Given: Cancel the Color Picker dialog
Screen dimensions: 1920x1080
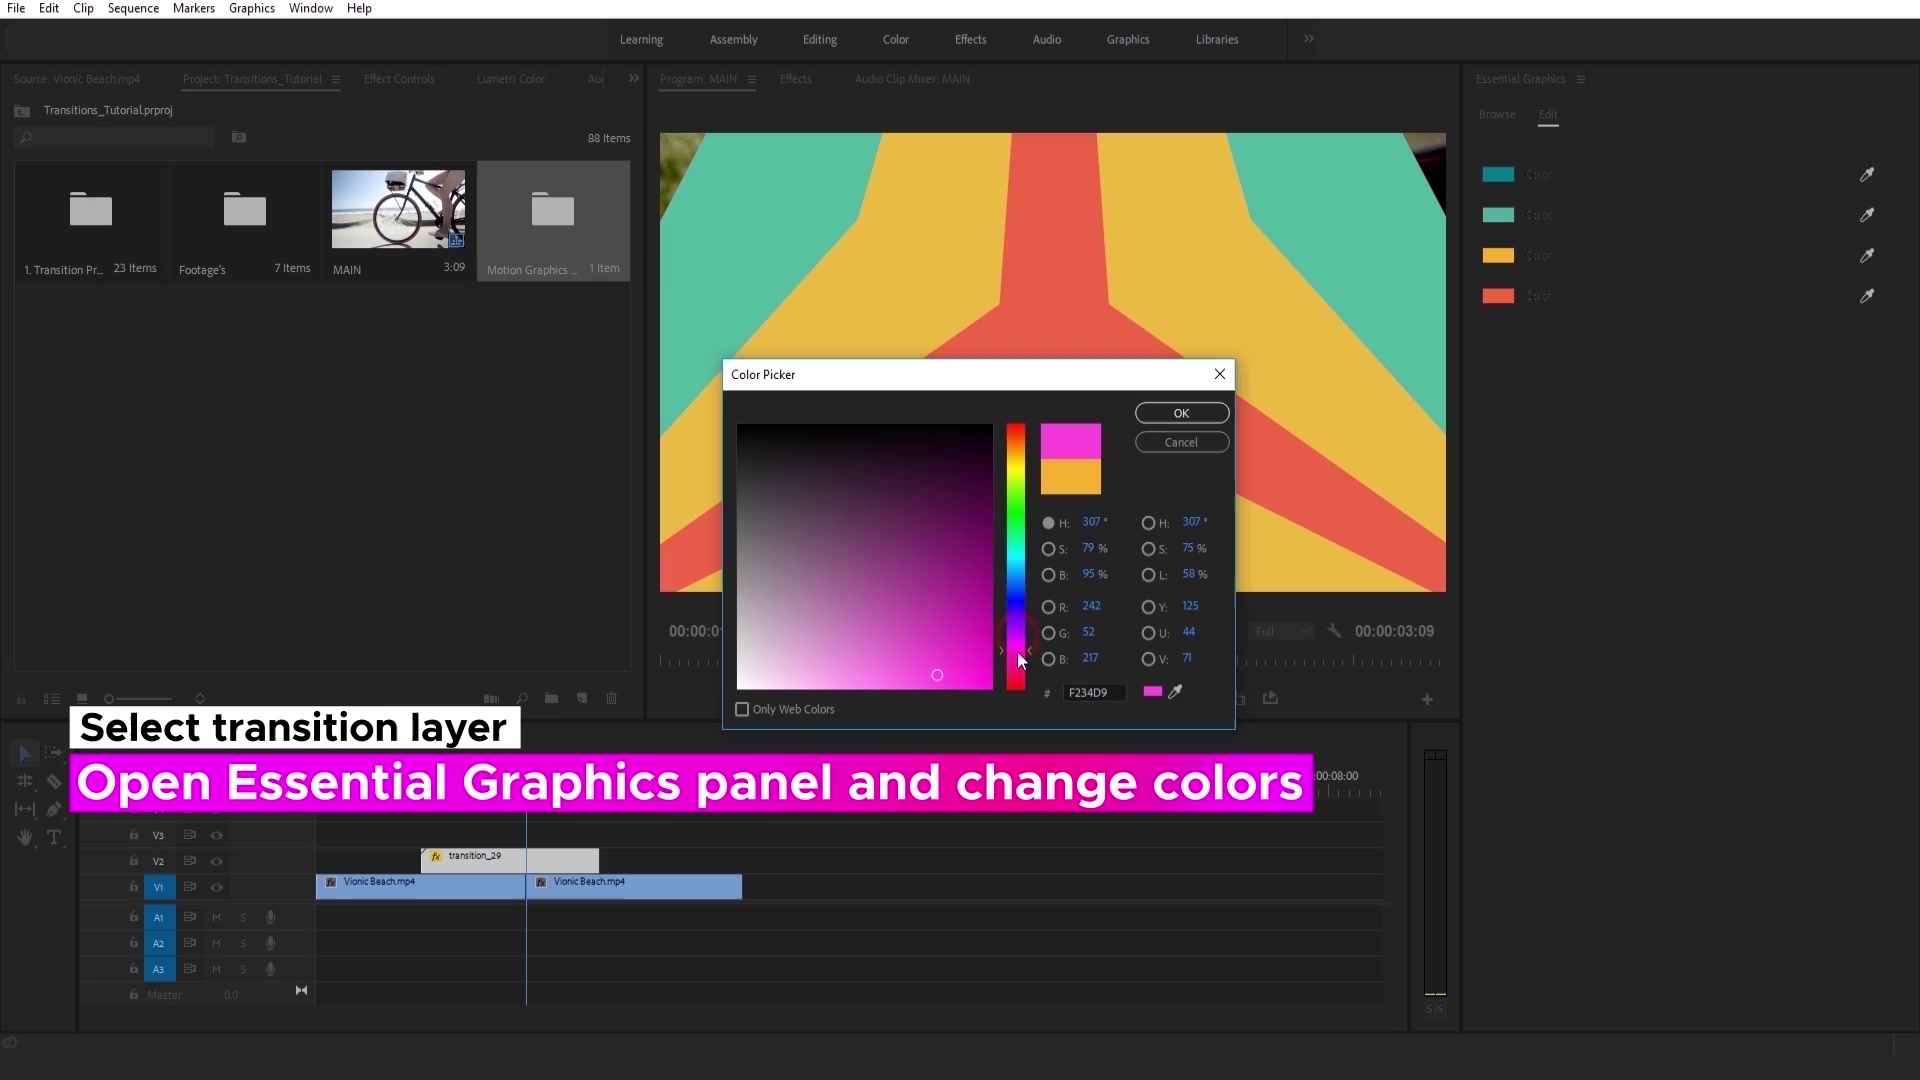Looking at the screenshot, I should (x=1181, y=442).
